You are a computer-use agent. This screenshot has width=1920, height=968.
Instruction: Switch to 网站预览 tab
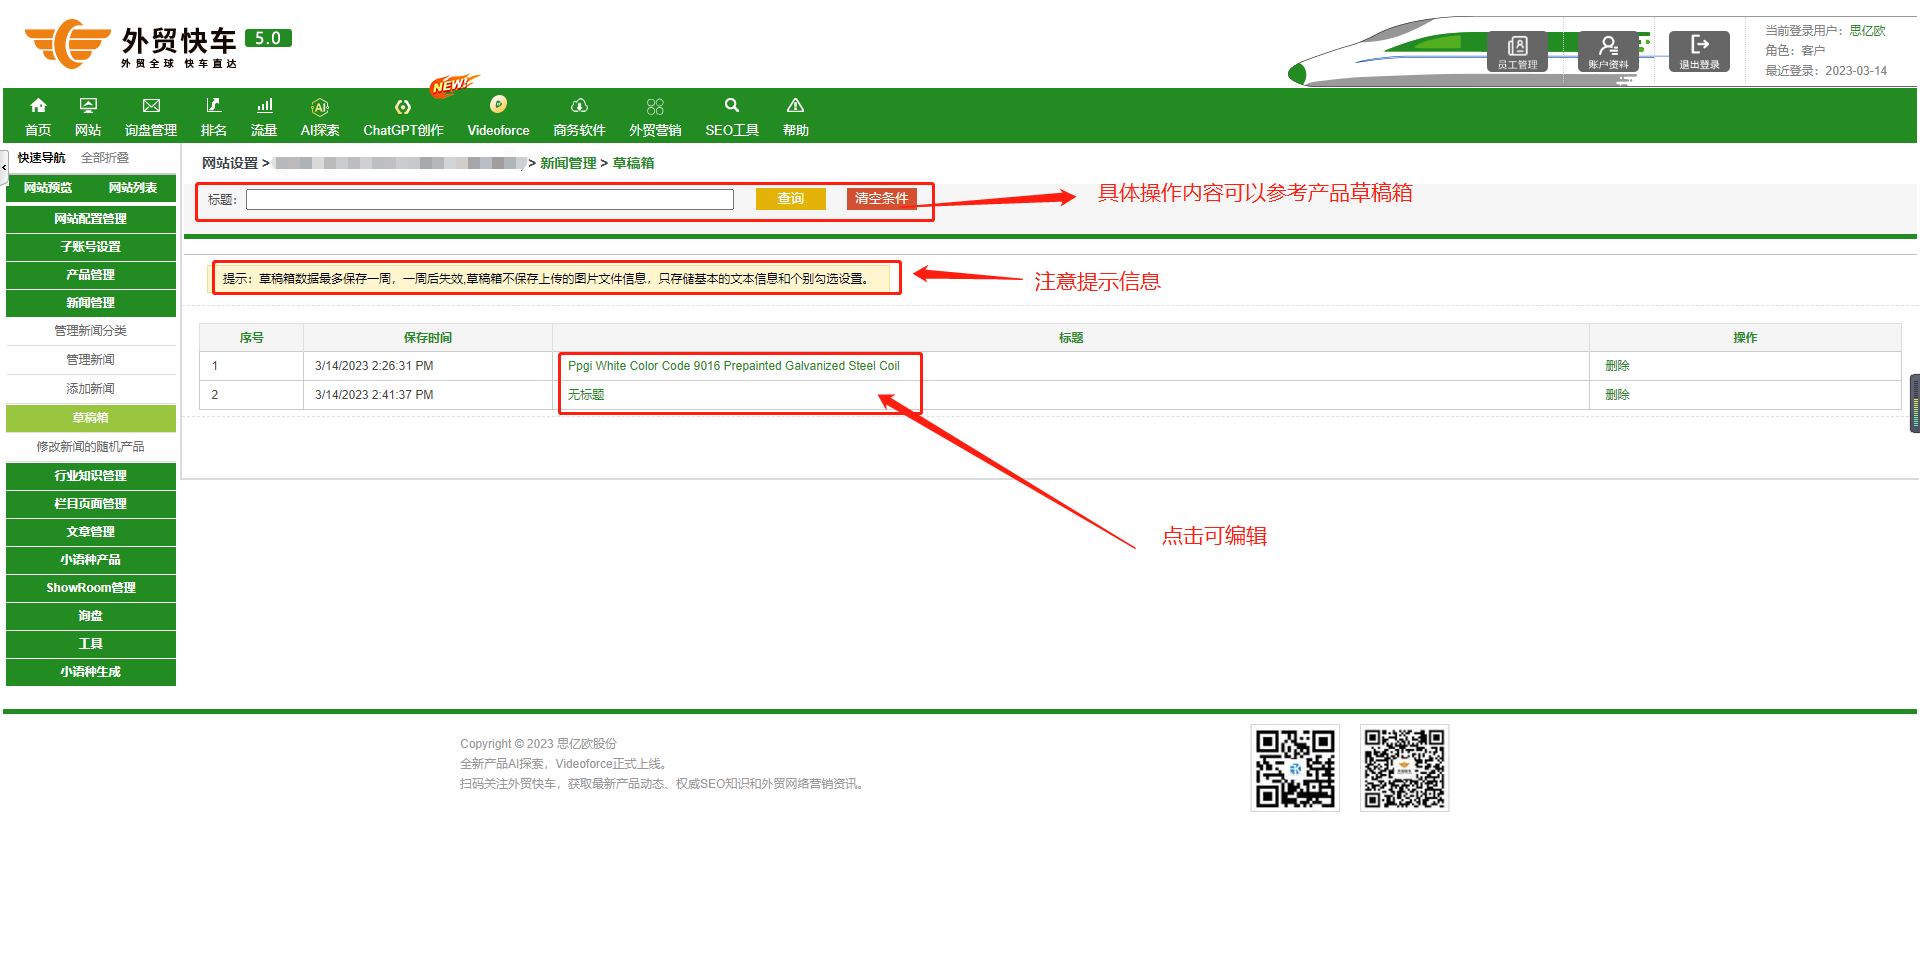(48, 188)
